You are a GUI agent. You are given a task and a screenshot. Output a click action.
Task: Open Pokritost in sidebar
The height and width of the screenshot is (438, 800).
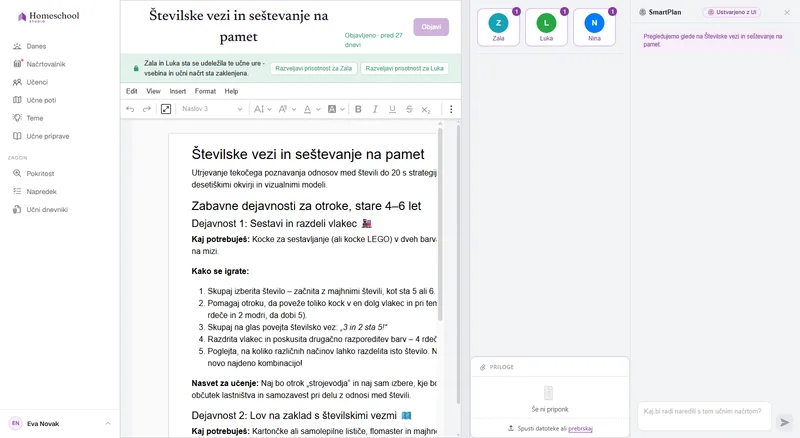pyautogui.click(x=40, y=174)
